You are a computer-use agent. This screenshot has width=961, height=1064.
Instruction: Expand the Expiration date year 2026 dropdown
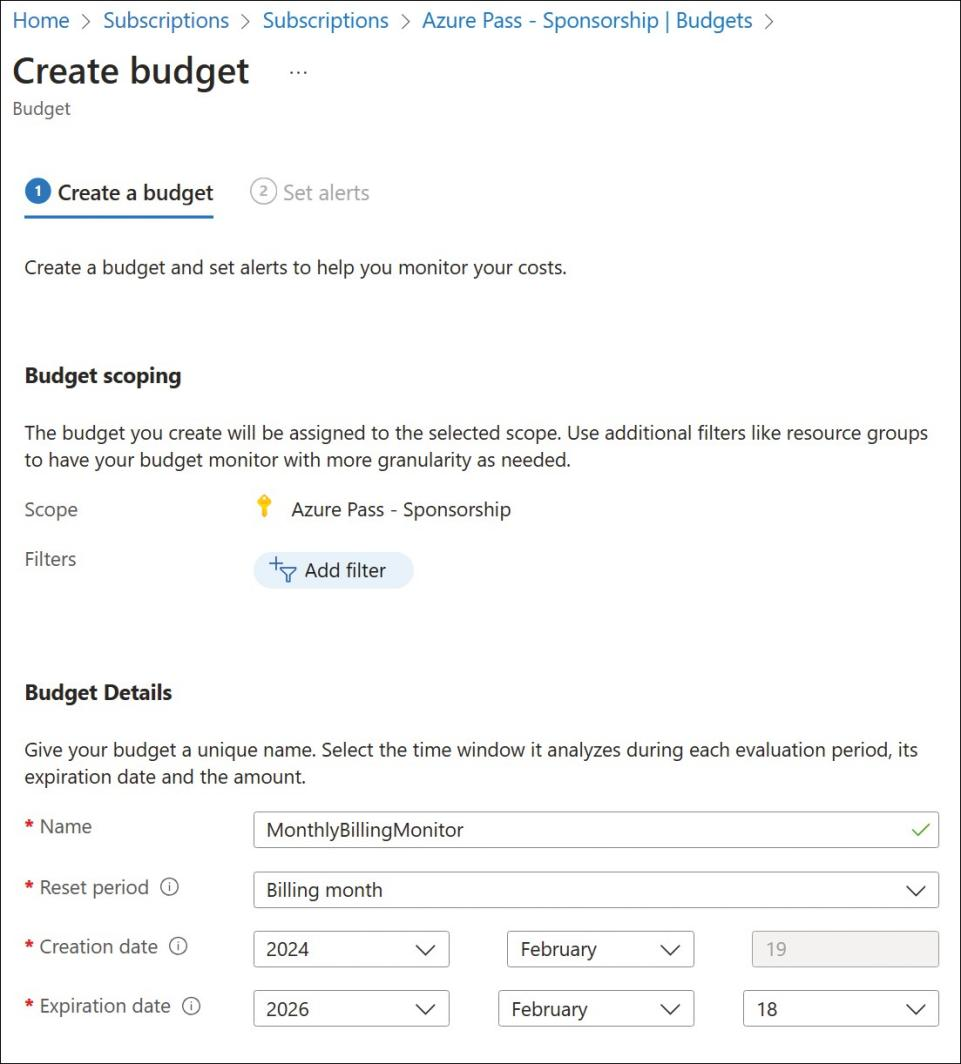pyautogui.click(x=352, y=1008)
